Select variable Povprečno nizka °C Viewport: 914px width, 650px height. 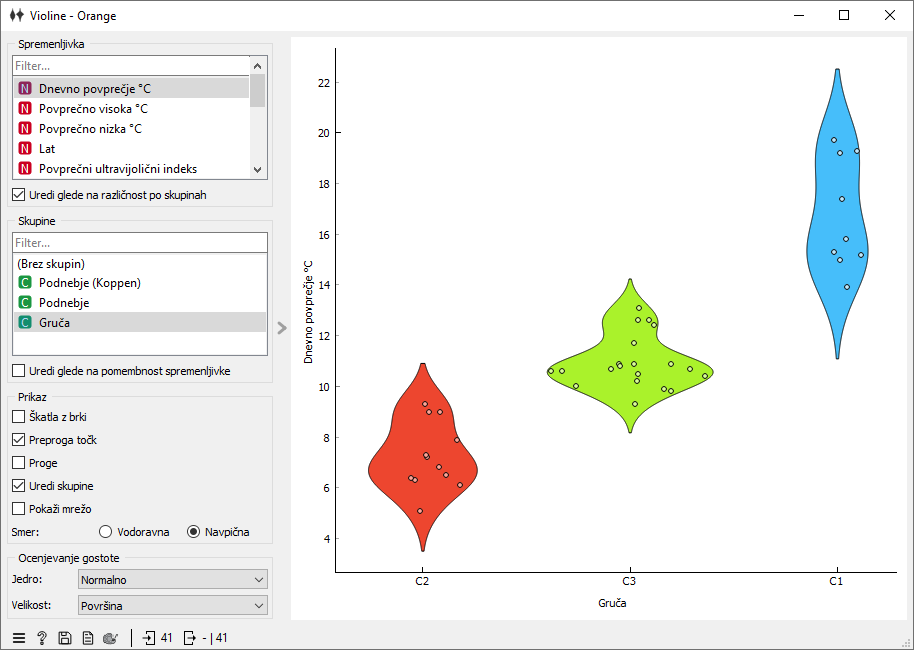[132, 128]
